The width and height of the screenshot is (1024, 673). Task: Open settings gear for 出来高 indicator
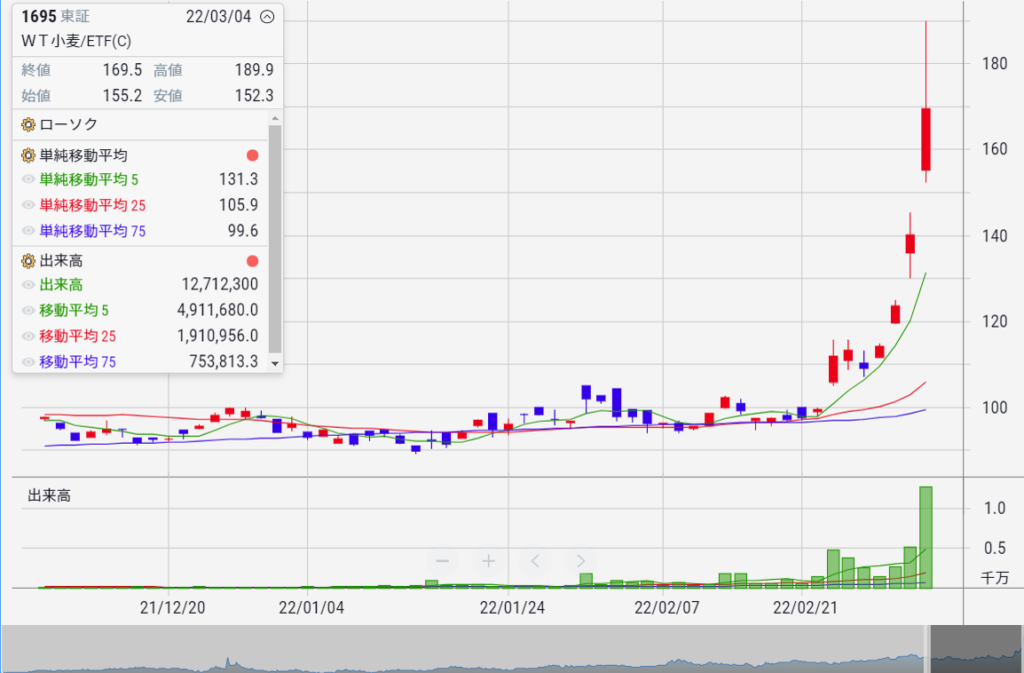(28, 261)
